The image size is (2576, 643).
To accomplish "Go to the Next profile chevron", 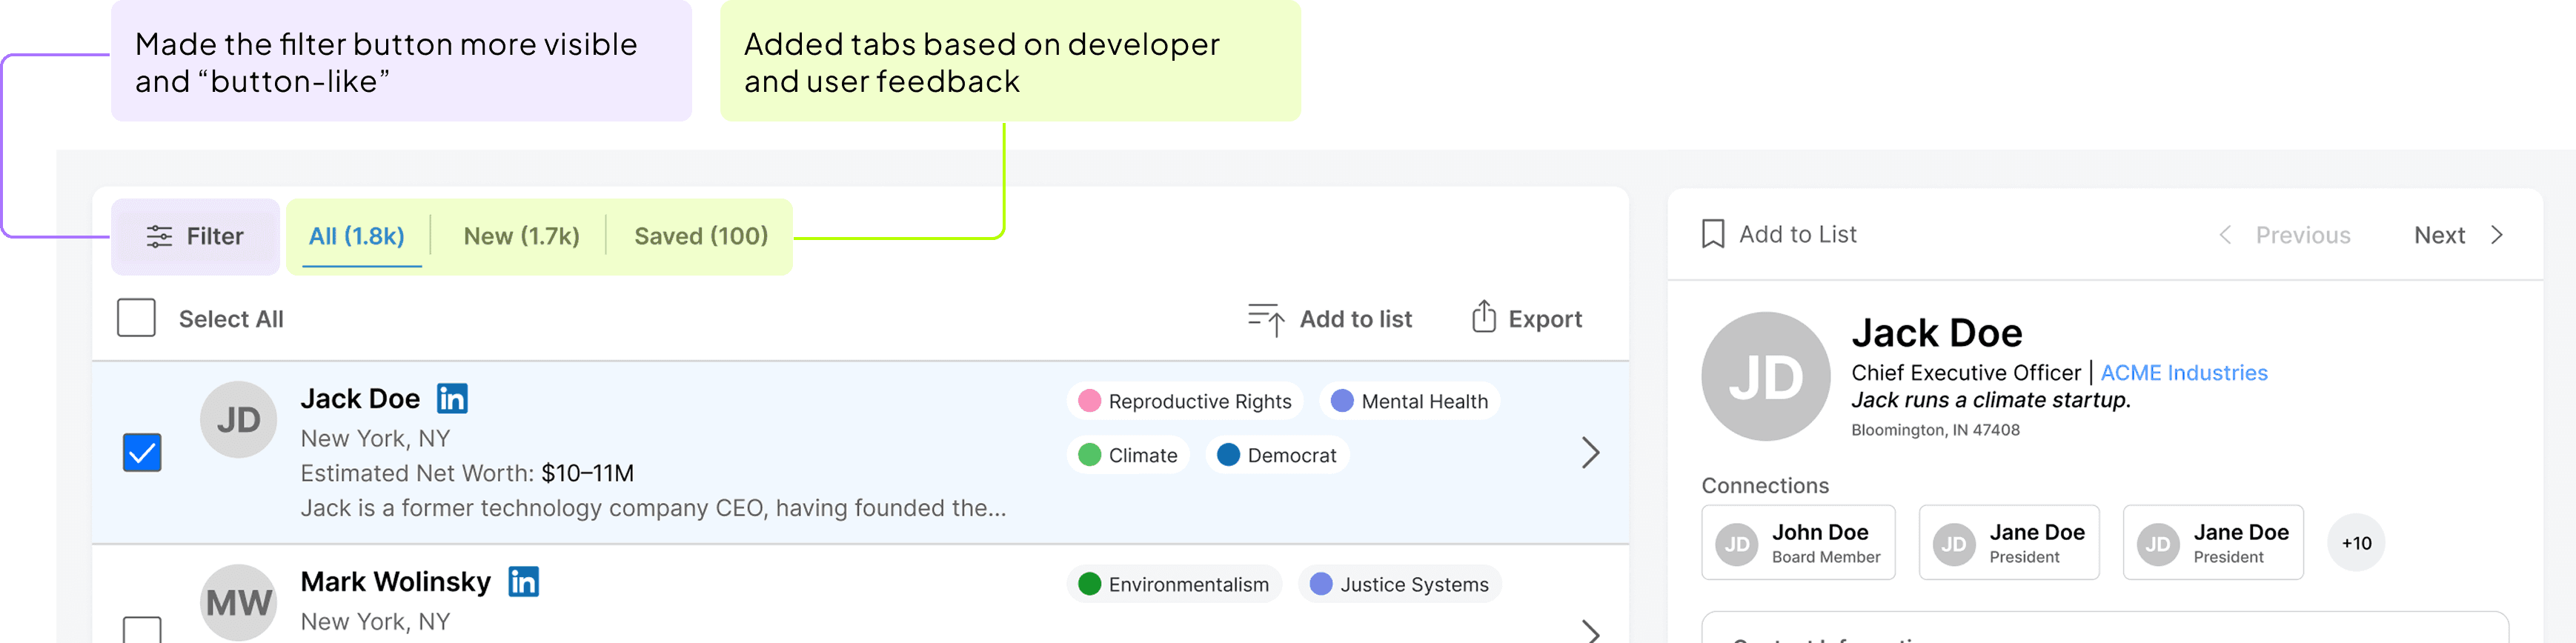I will point(2496,235).
